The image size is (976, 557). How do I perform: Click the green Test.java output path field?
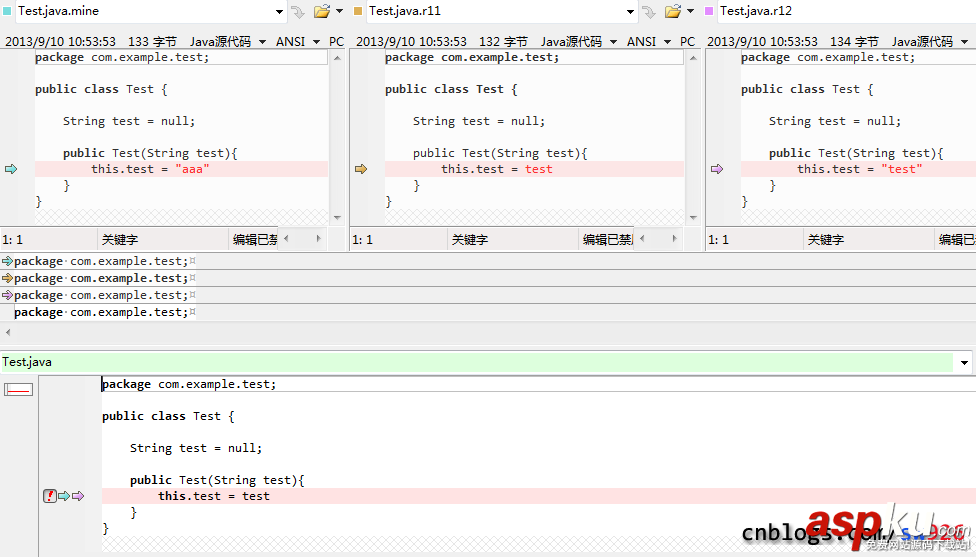pos(477,362)
